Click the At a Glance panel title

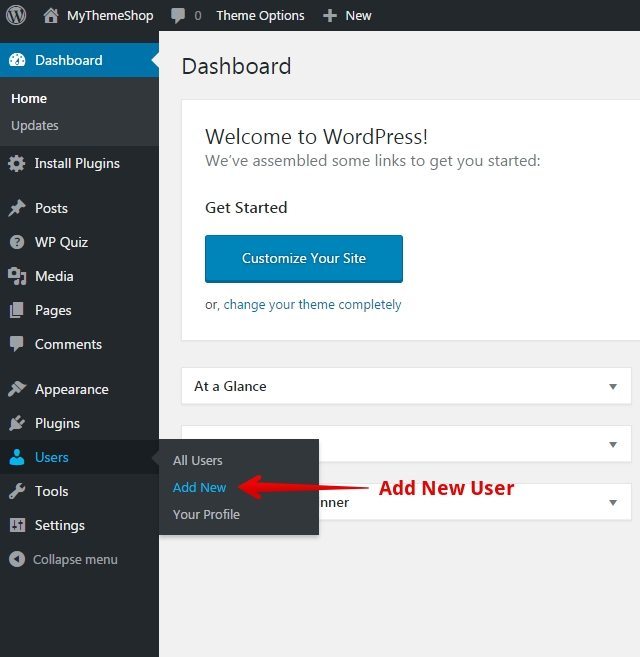click(x=230, y=386)
